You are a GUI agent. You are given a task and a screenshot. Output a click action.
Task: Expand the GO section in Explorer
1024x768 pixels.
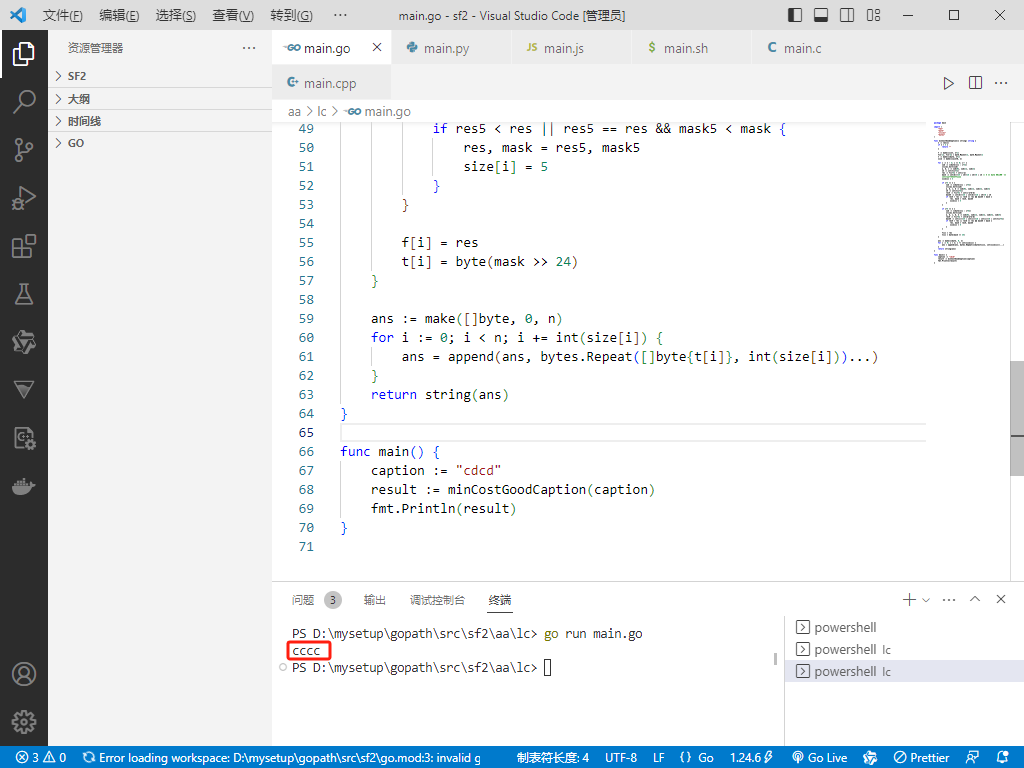click(160, 143)
